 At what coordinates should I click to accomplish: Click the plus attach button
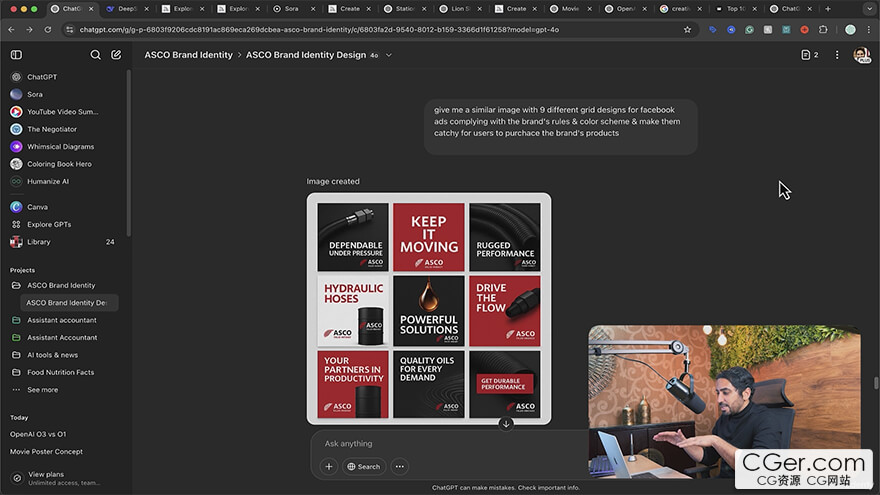click(x=329, y=466)
